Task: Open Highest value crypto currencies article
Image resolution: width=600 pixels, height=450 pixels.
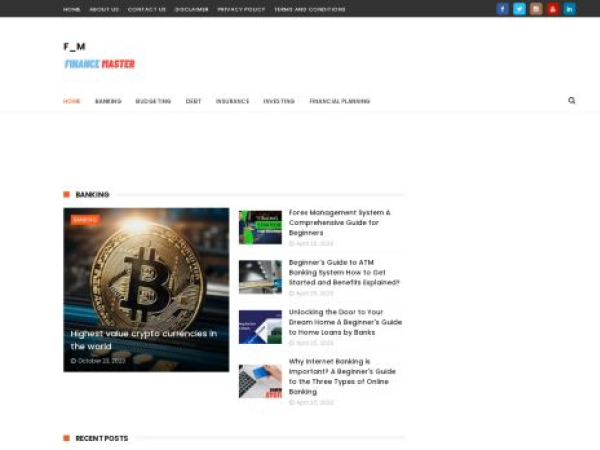Action: click(x=144, y=340)
